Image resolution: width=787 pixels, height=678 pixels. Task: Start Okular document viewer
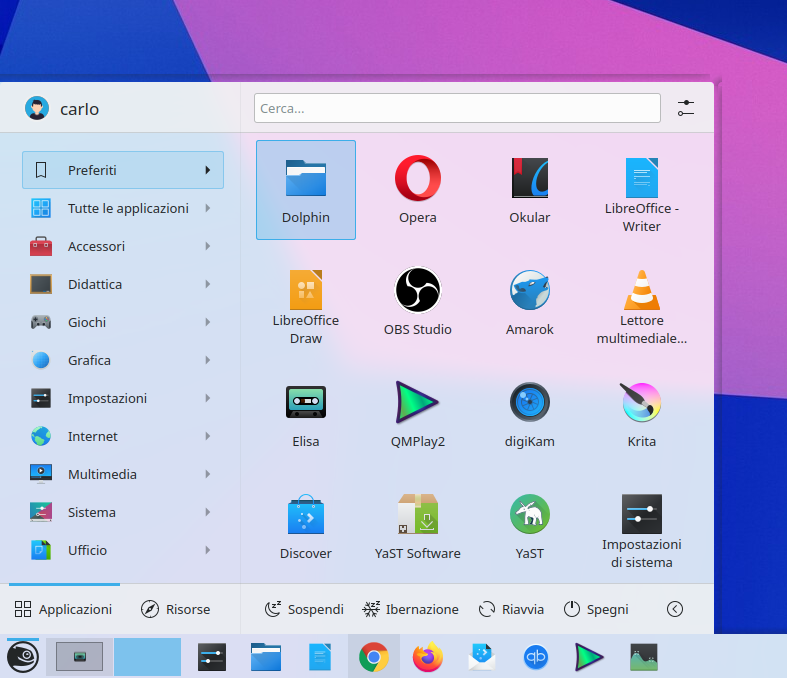point(530,190)
